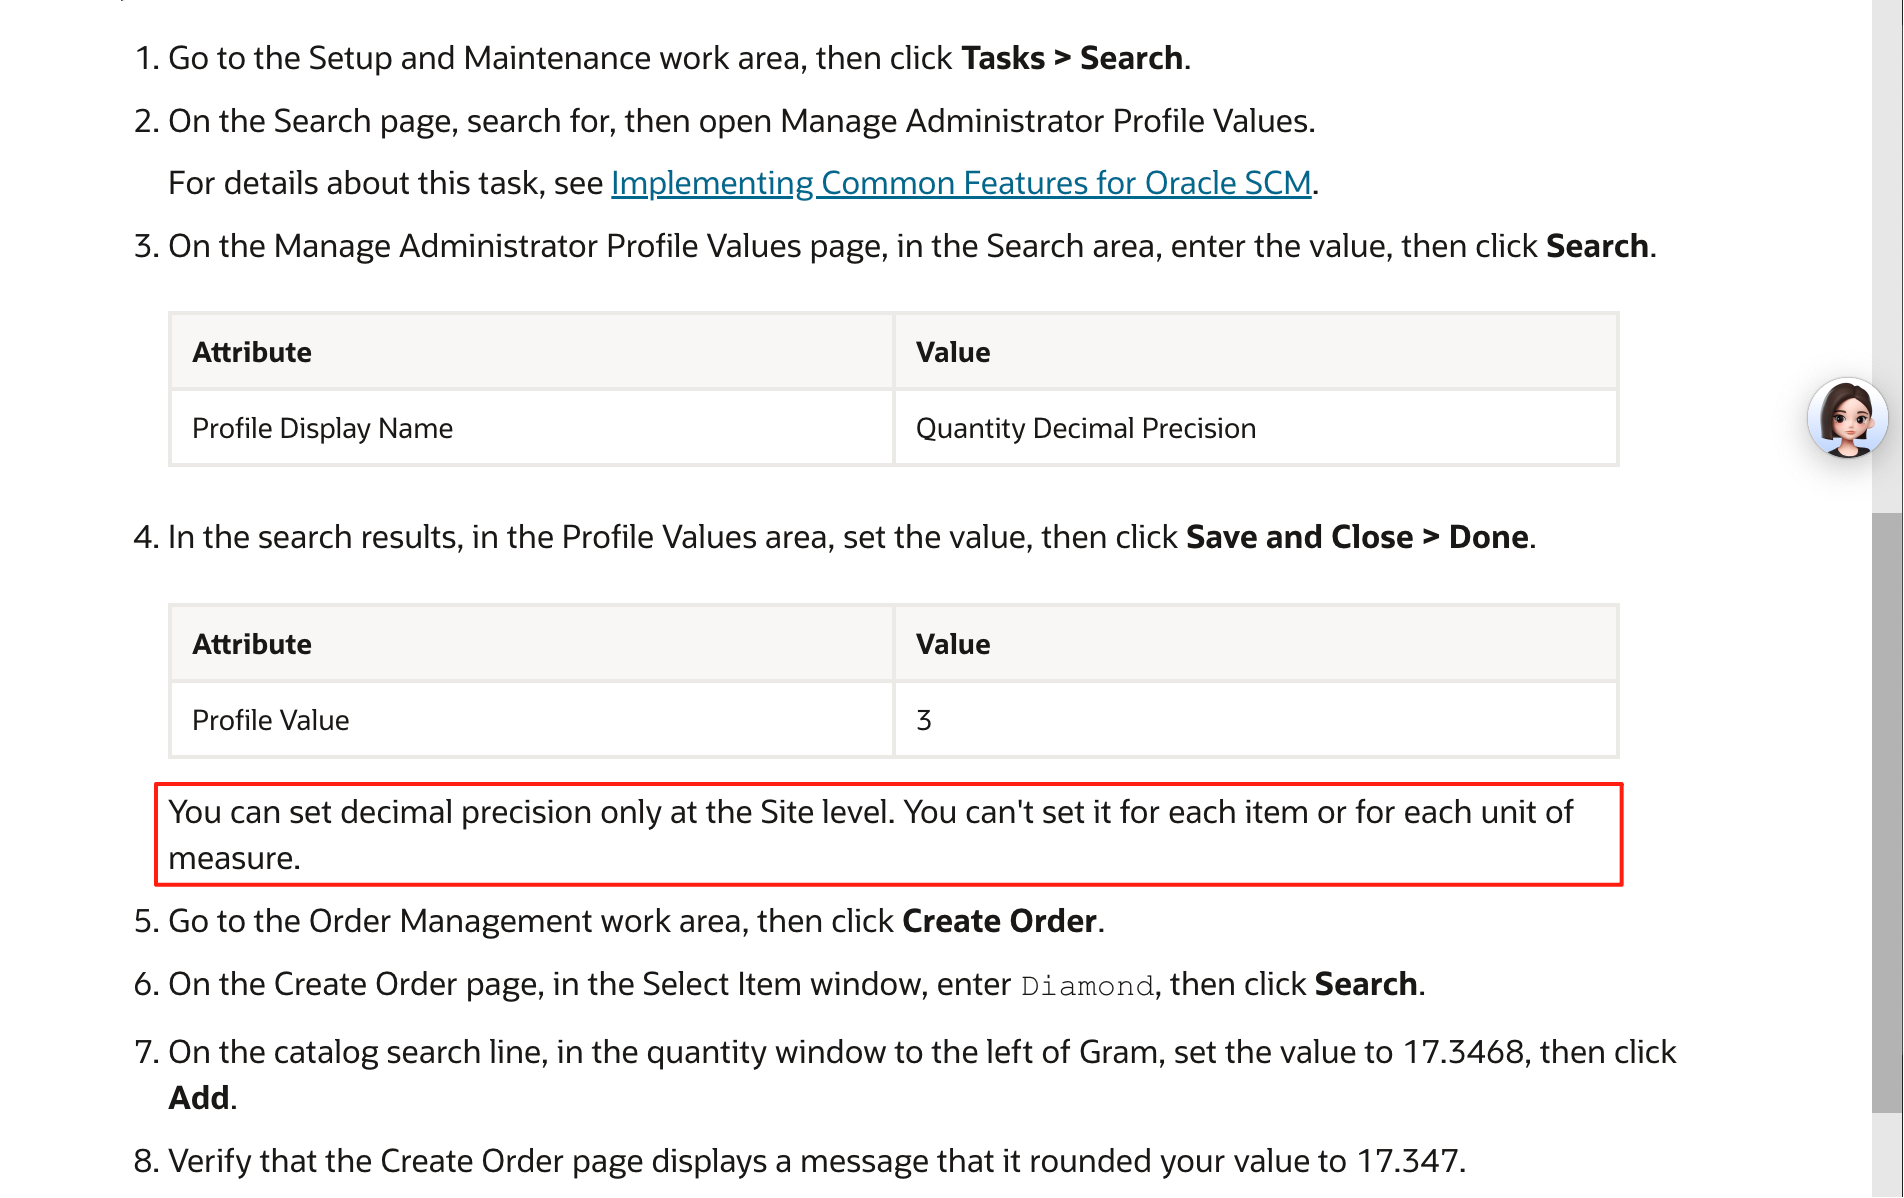Click the 'Attribute' header of second table

[x=531, y=644]
